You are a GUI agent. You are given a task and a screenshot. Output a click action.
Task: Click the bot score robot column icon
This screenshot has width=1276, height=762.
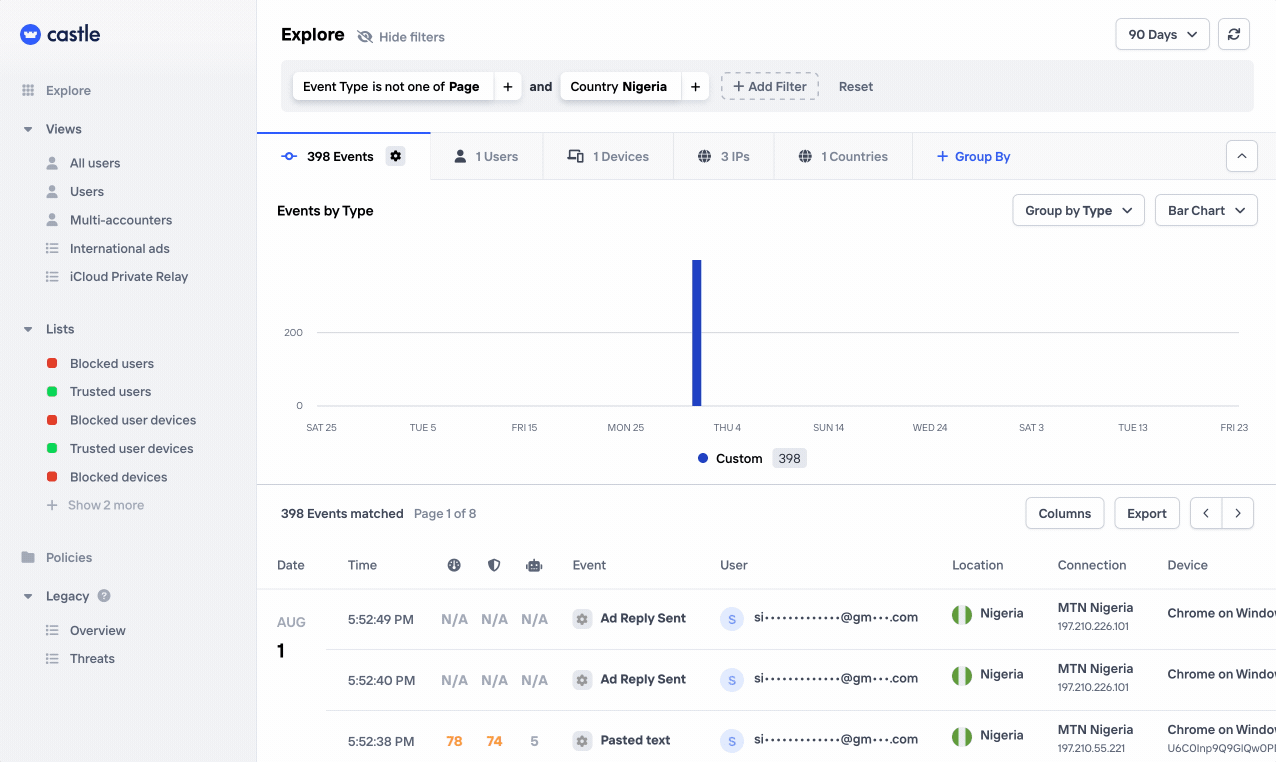534,565
